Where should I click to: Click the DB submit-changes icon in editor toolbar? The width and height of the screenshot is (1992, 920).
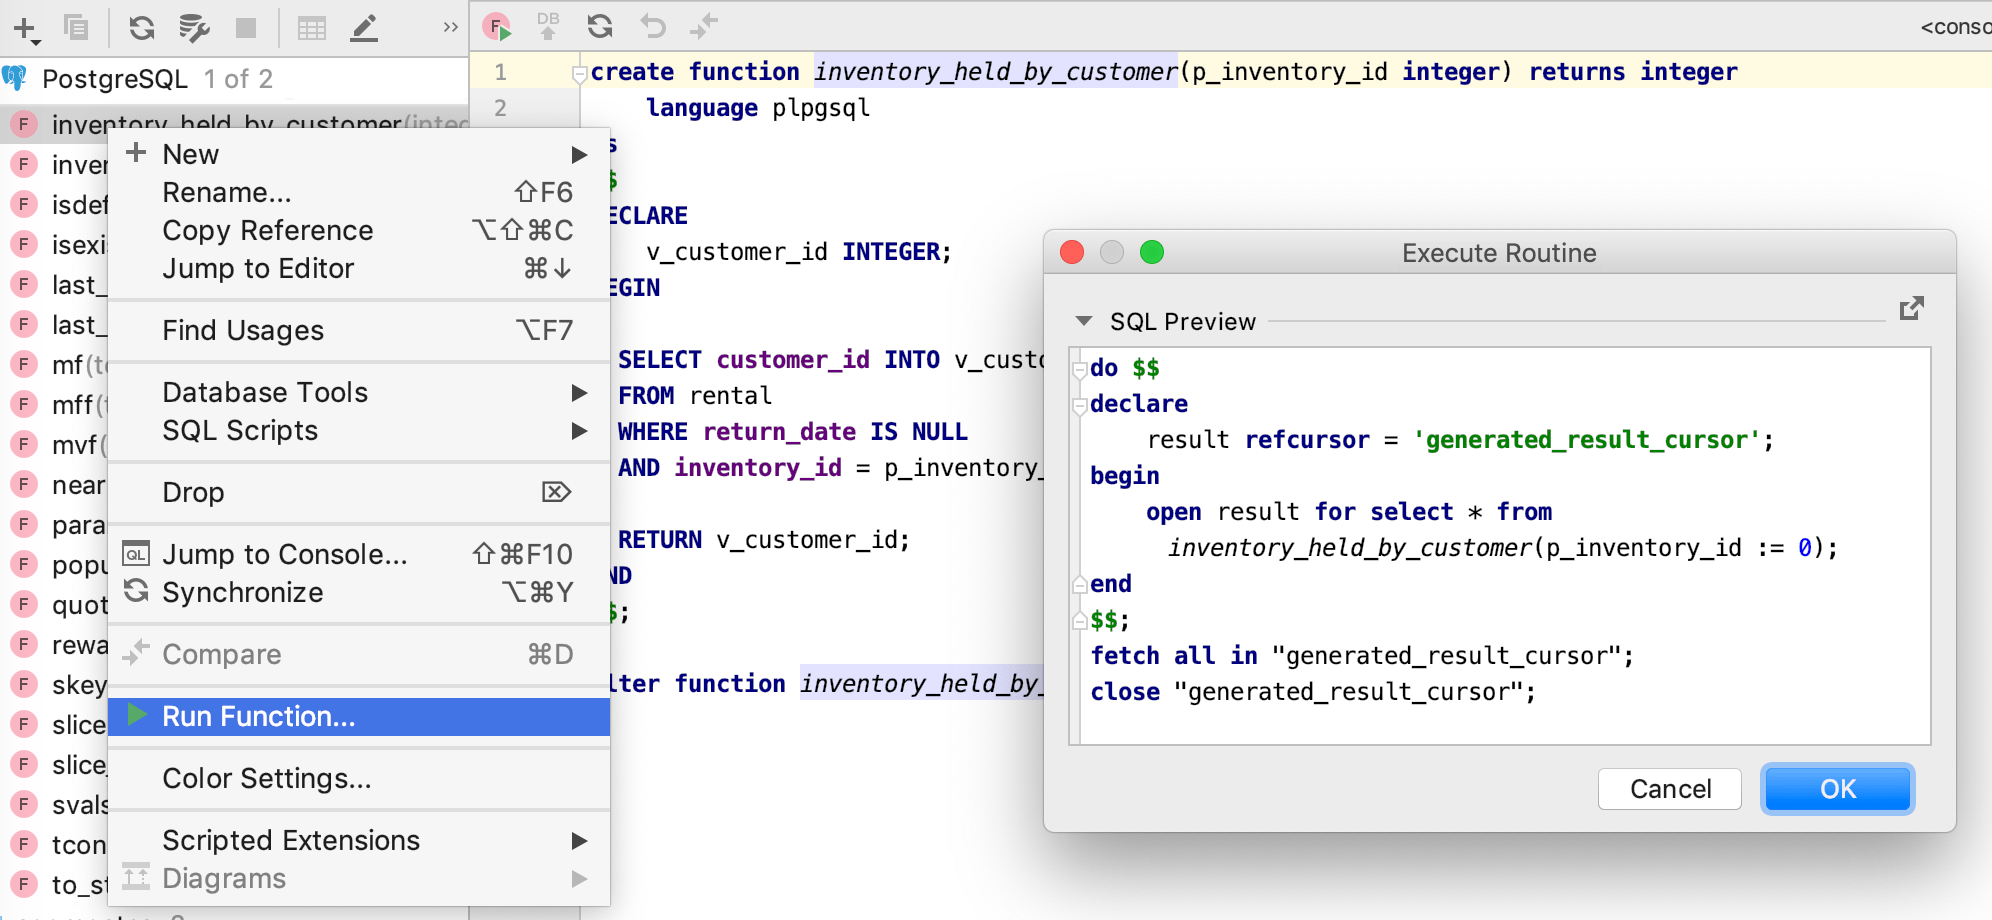548,27
